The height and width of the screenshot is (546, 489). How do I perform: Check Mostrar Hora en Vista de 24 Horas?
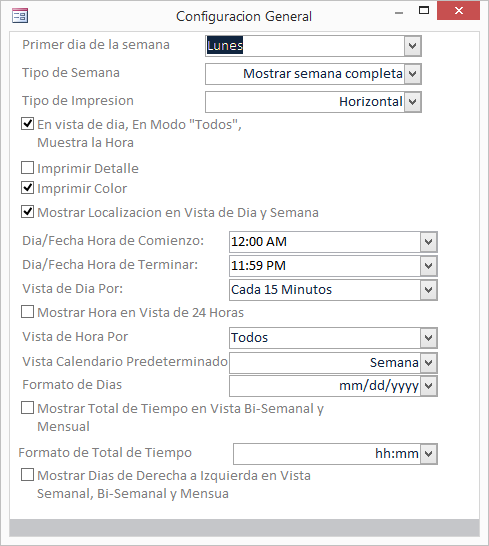(28, 312)
